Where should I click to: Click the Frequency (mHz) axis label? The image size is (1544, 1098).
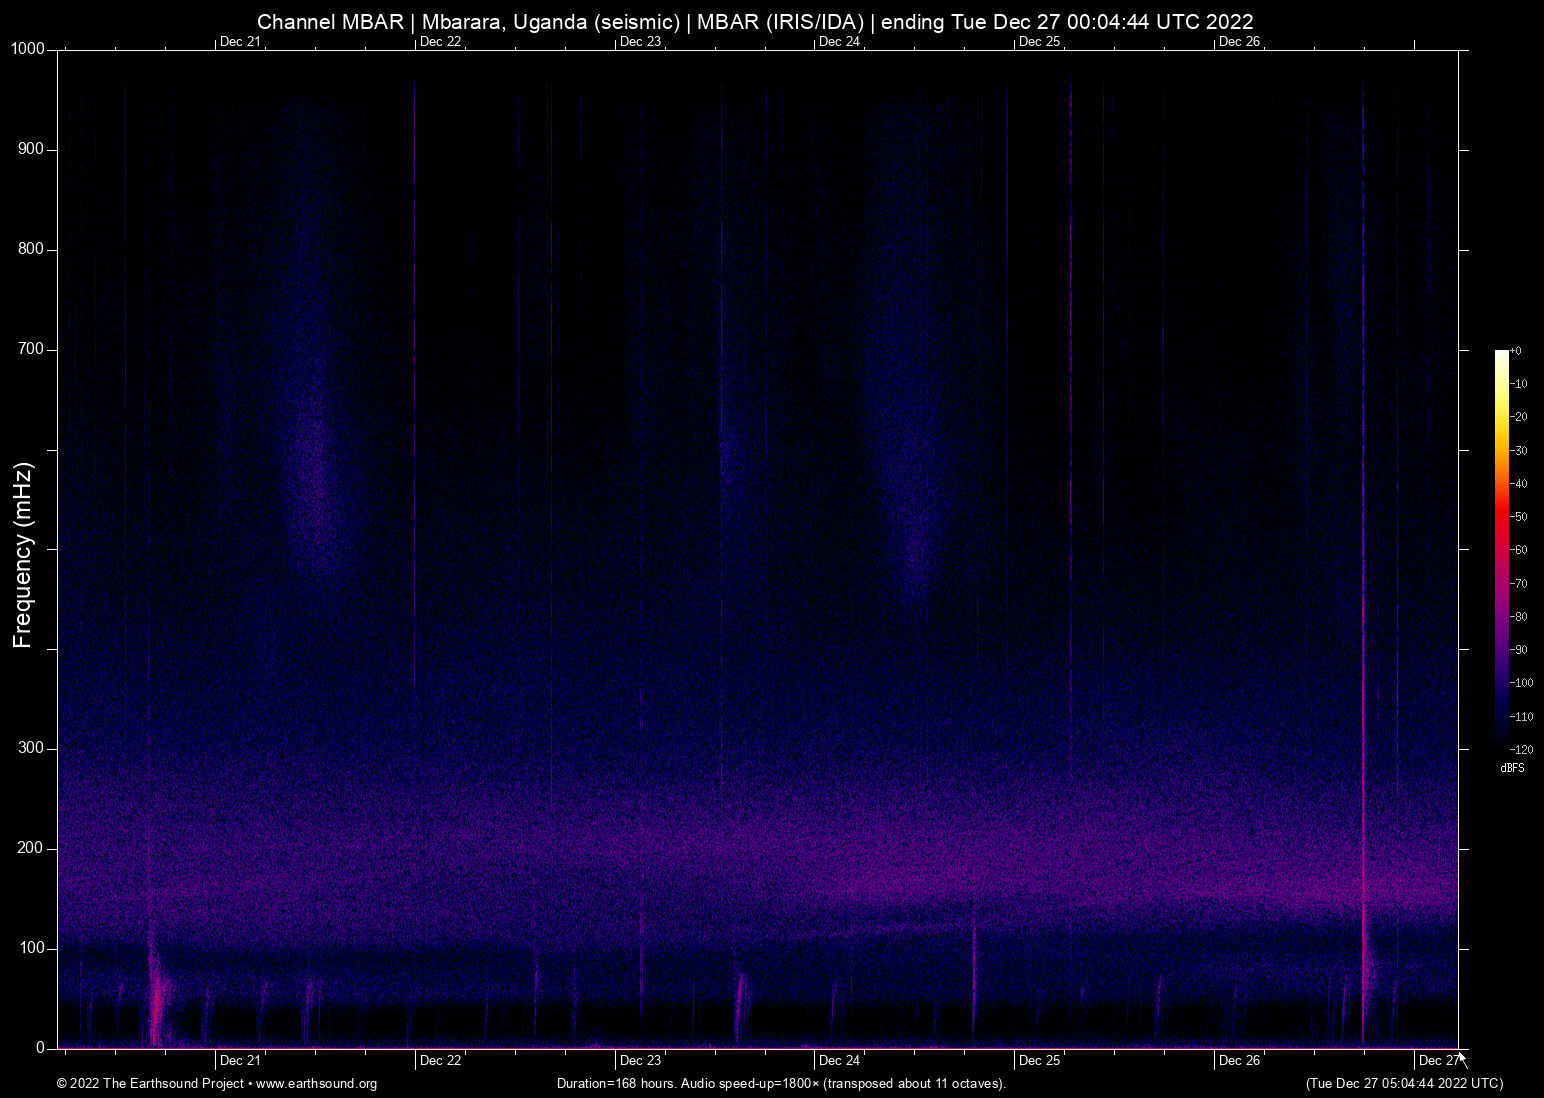(21, 549)
